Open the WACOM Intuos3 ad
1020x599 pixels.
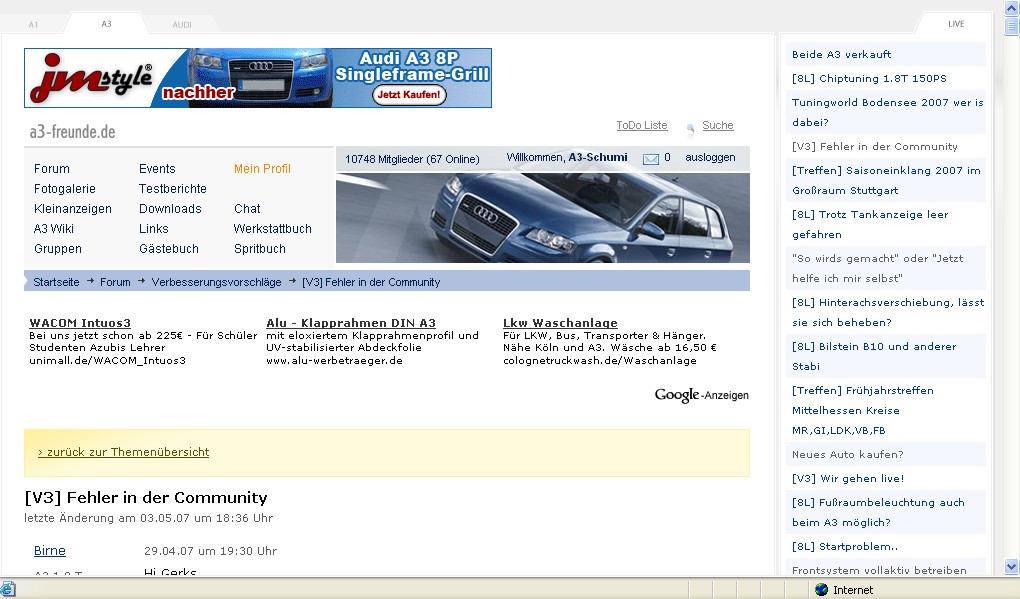(80, 323)
